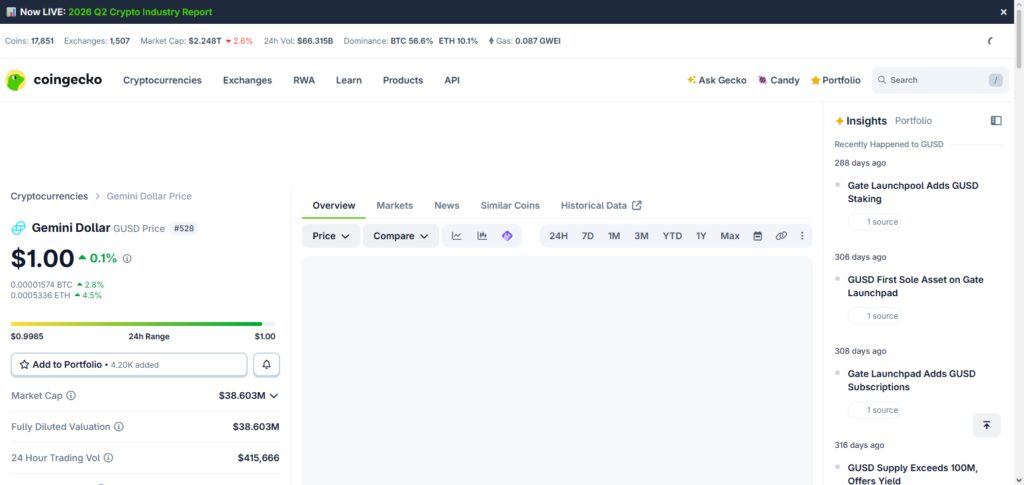The image size is (1024, 485).
Task: Select the YTD chart range
Action: tap(672, 236)
